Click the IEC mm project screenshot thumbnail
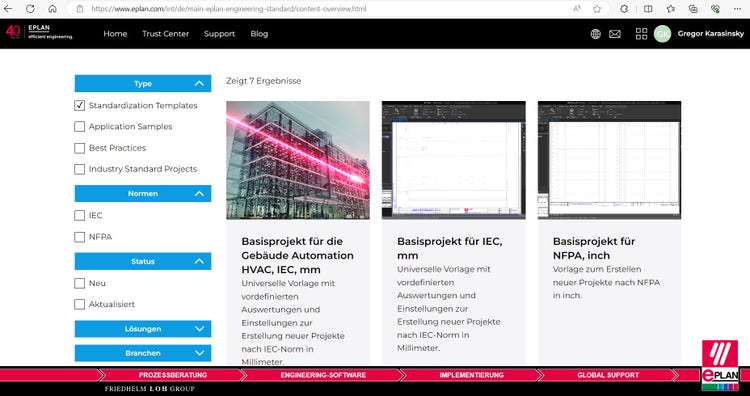 [453, 160]
